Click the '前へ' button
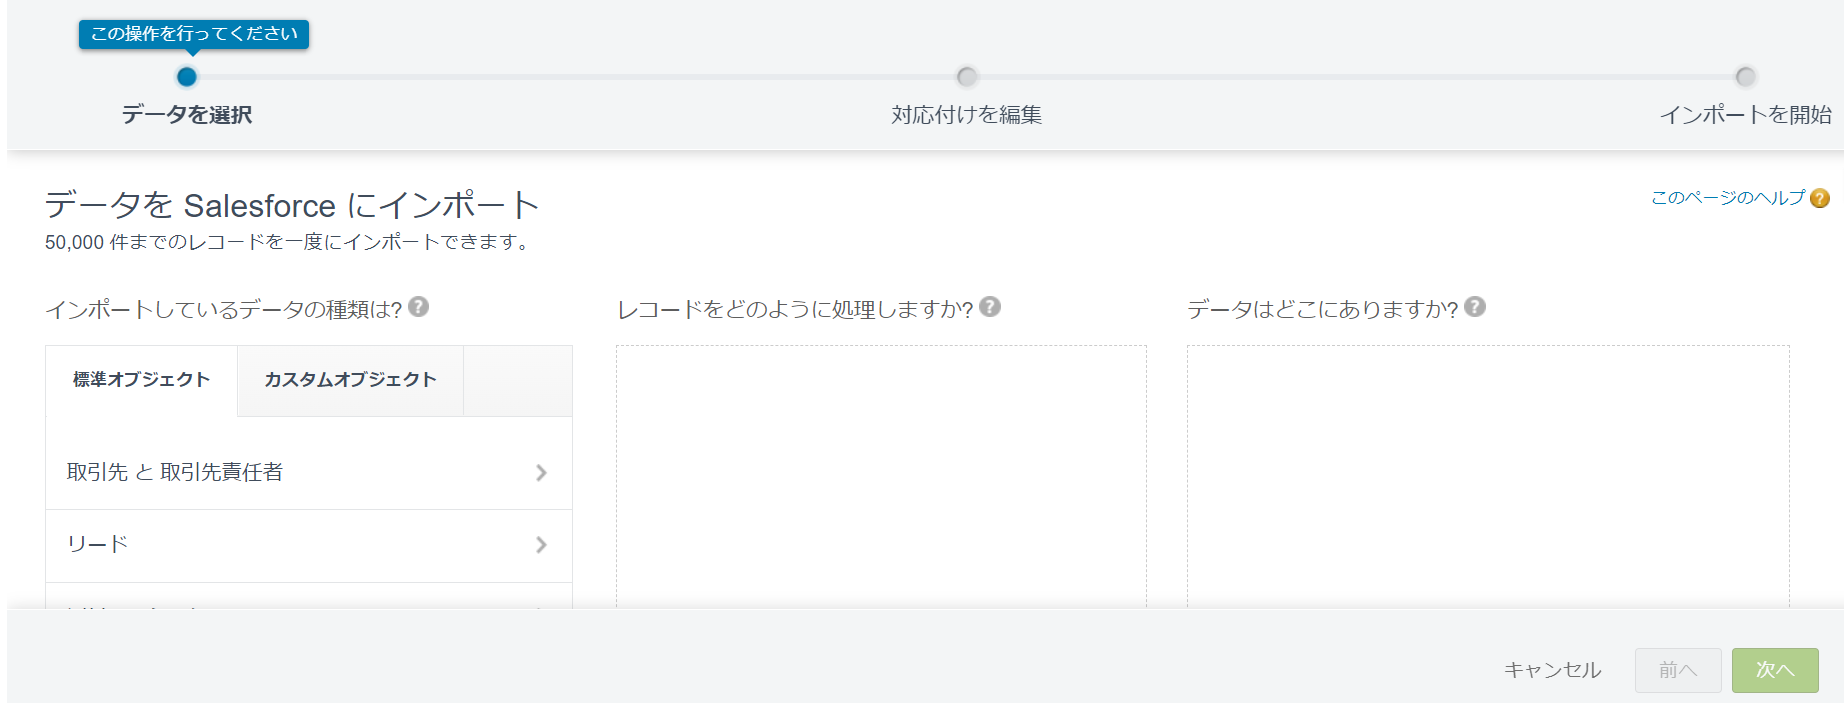The width and height of the screenshot is (1844, 703). coord(1678,670)
